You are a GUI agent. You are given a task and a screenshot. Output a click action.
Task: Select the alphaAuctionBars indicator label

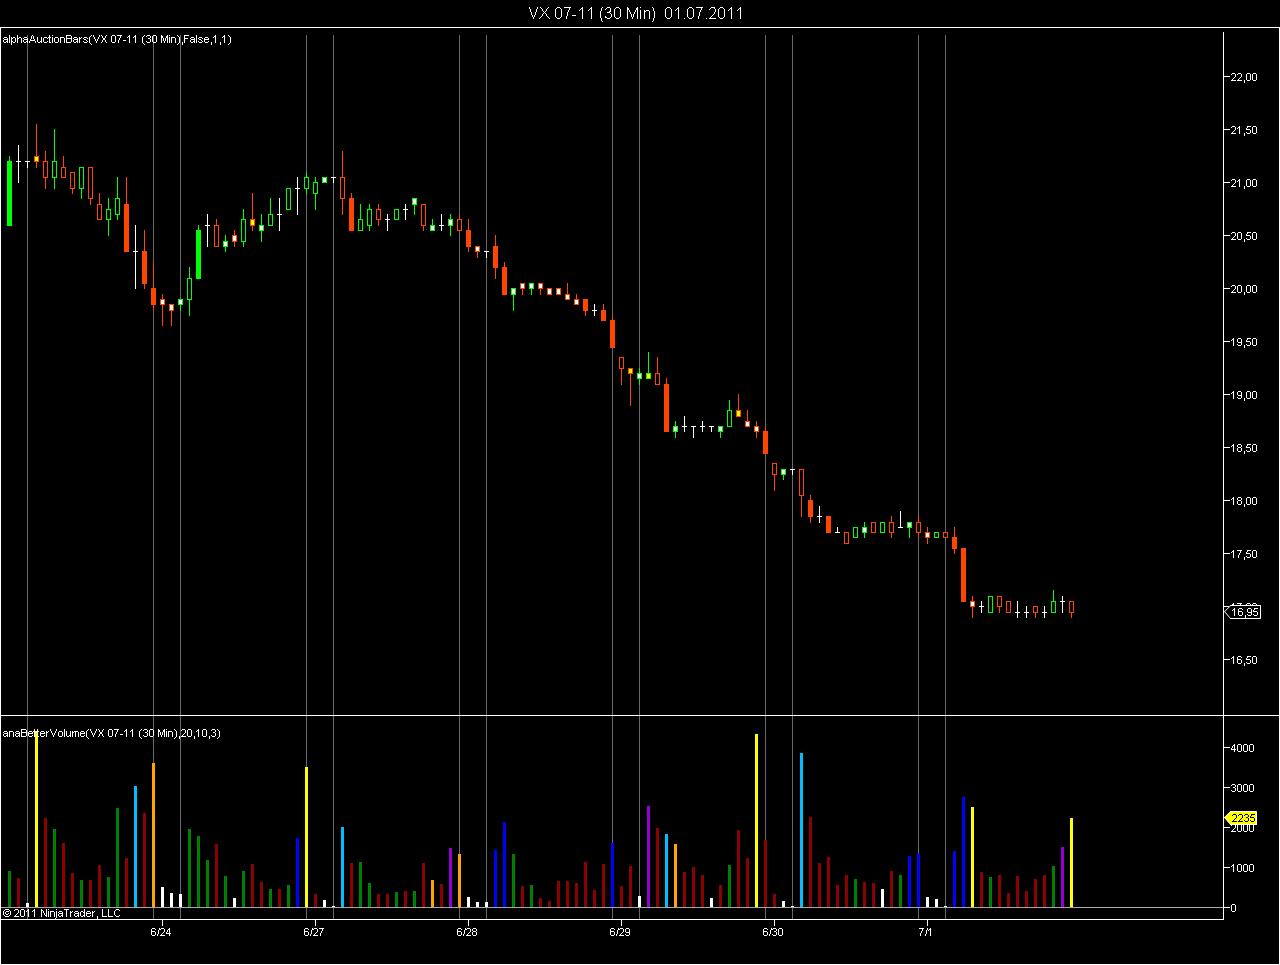119,39
